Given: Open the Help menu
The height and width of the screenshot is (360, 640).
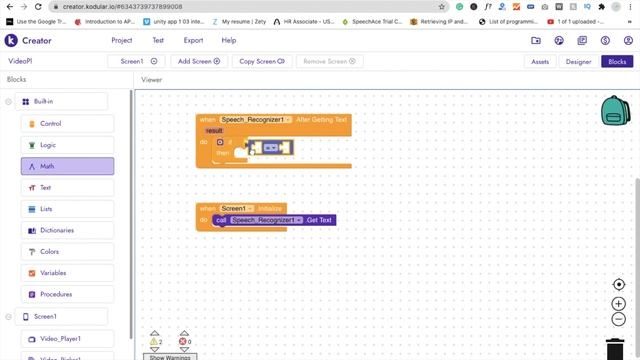Looking at the screenshot, I should 229,40.
